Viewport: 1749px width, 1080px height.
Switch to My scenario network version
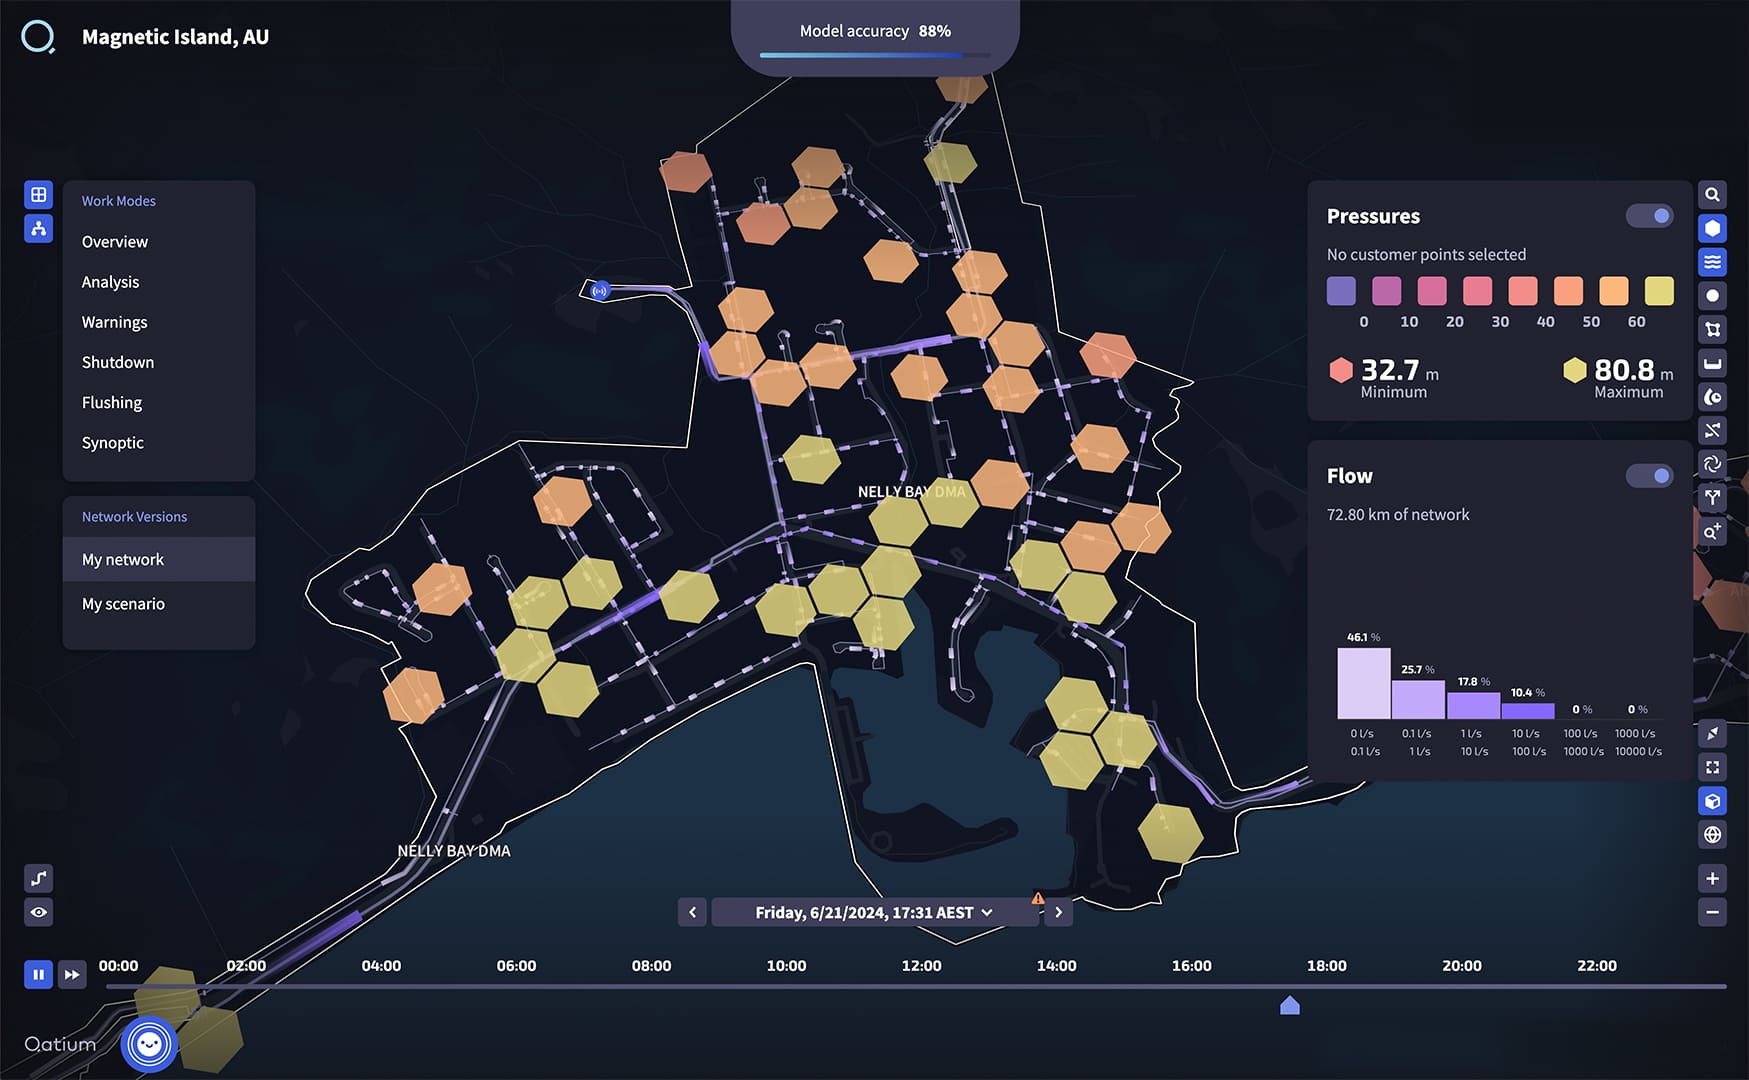123,604
